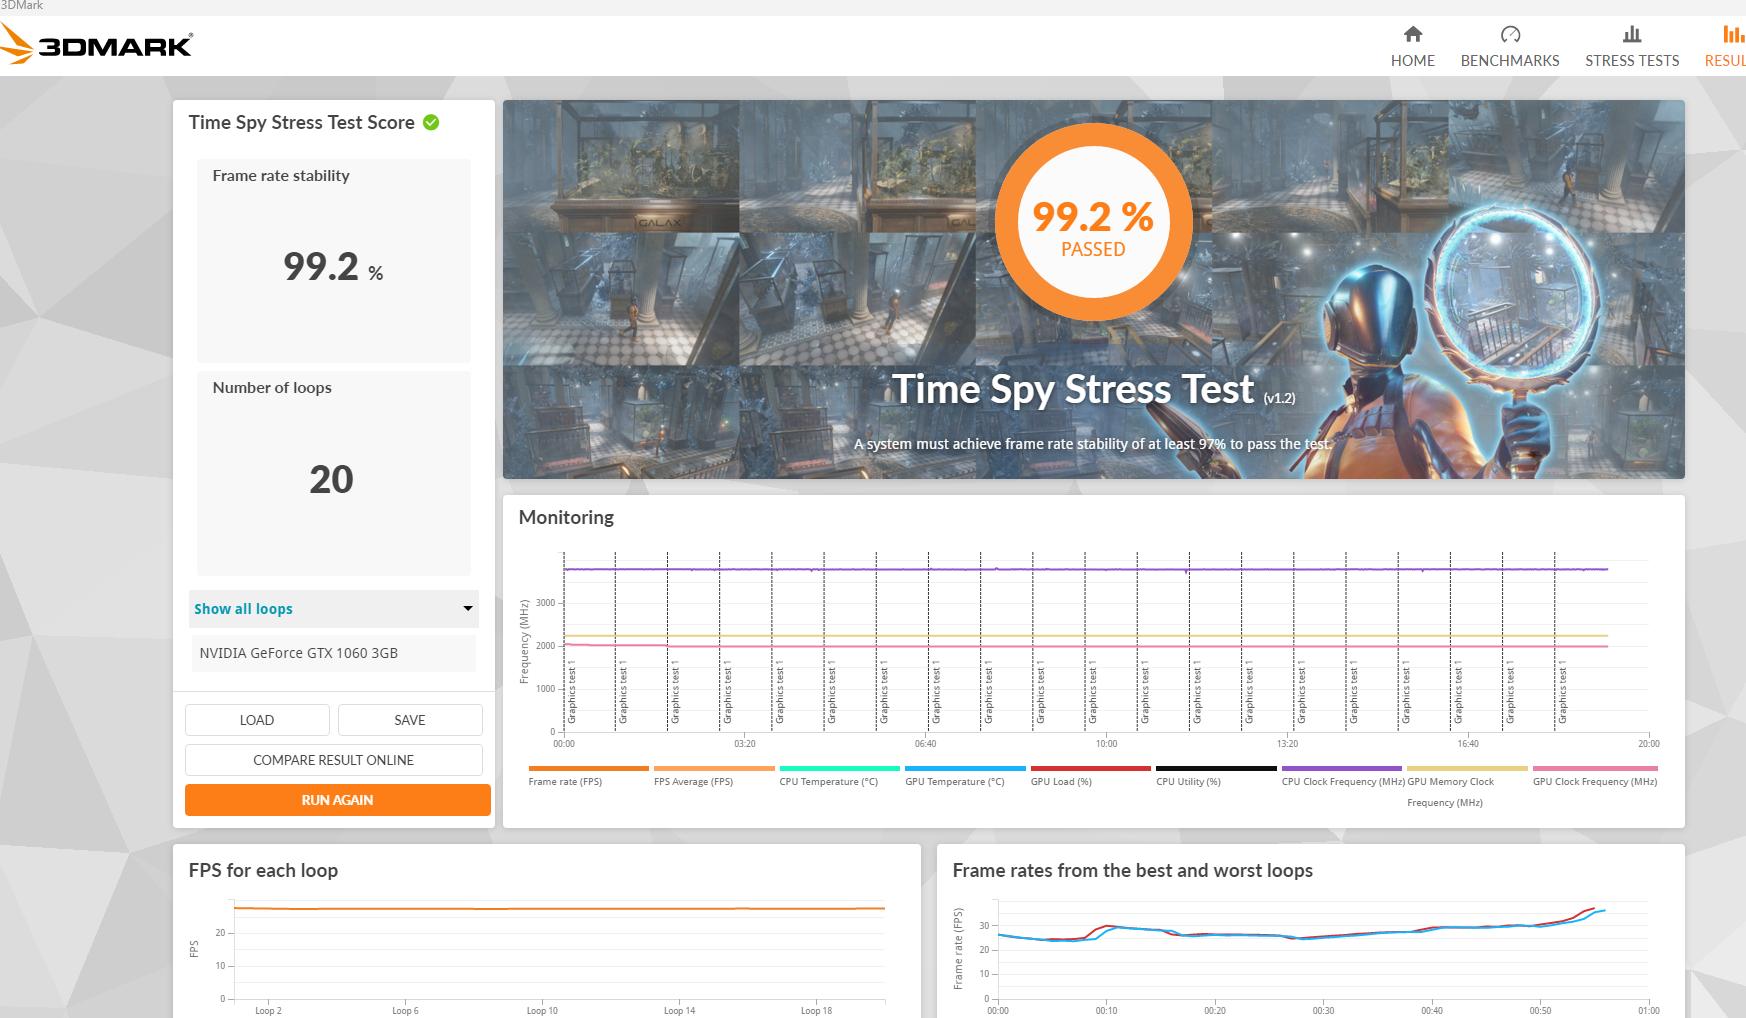Click the NVIDIA GeForce GTX 1060 3GB text
The image size is (1746, 1018).
(x=299, y=653)
